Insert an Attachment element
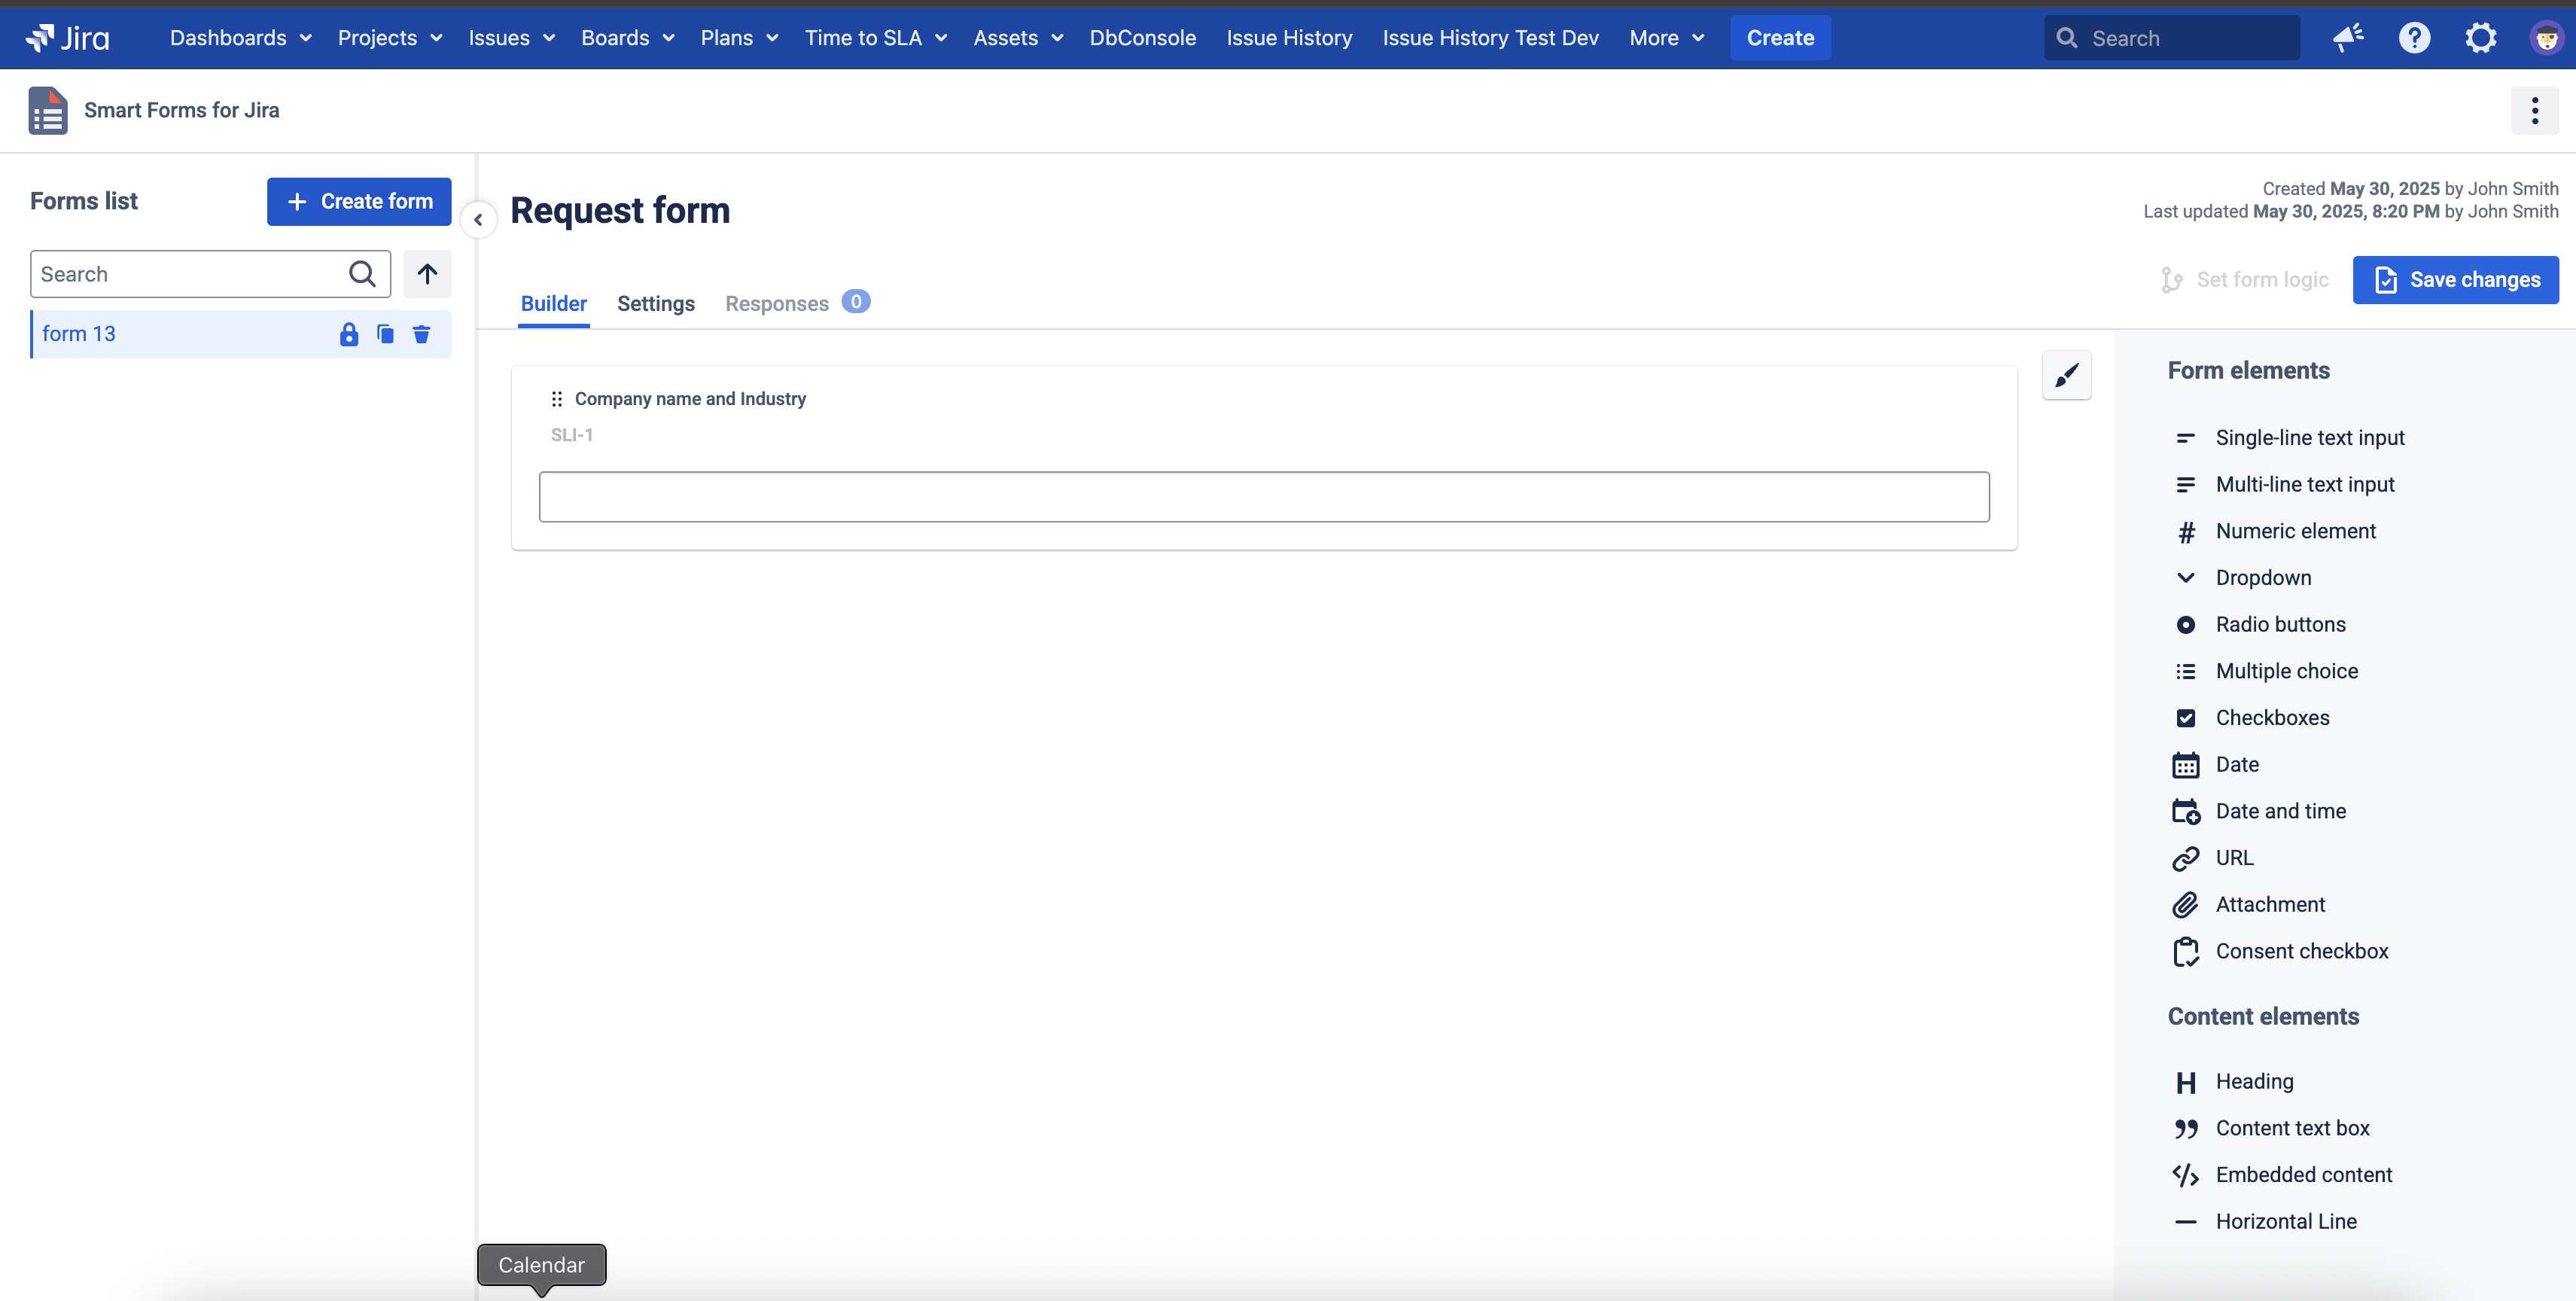 point(2270,903)
